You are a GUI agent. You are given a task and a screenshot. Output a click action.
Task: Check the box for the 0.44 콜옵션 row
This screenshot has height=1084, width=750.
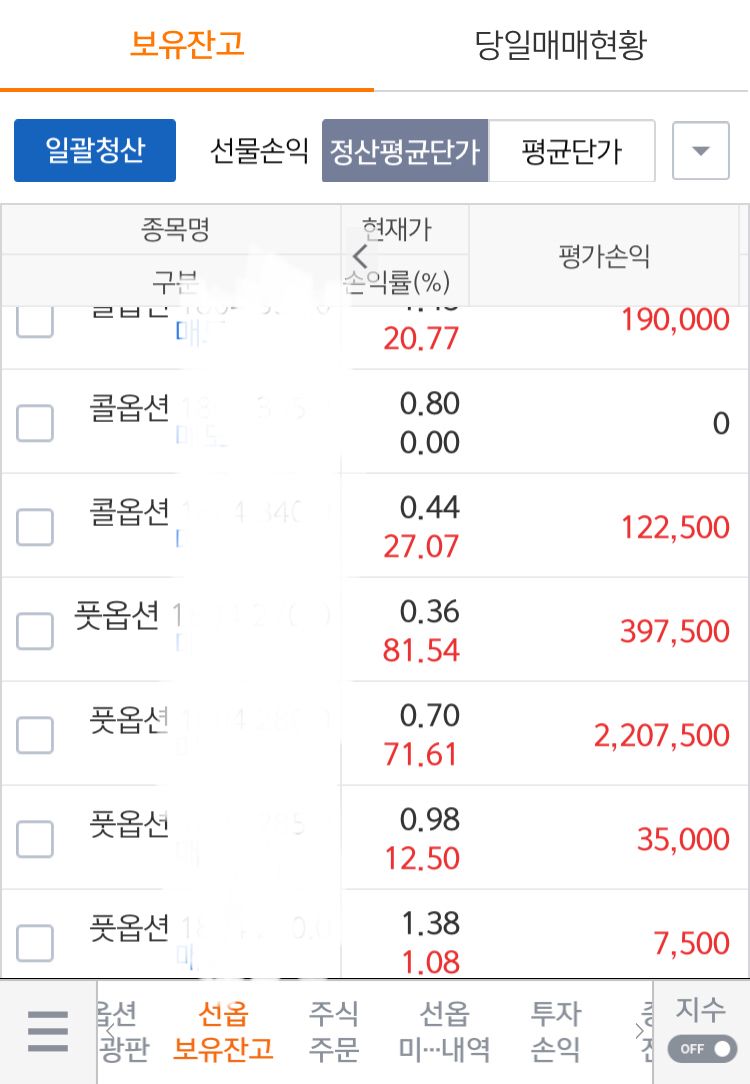(x=35, y=527)
